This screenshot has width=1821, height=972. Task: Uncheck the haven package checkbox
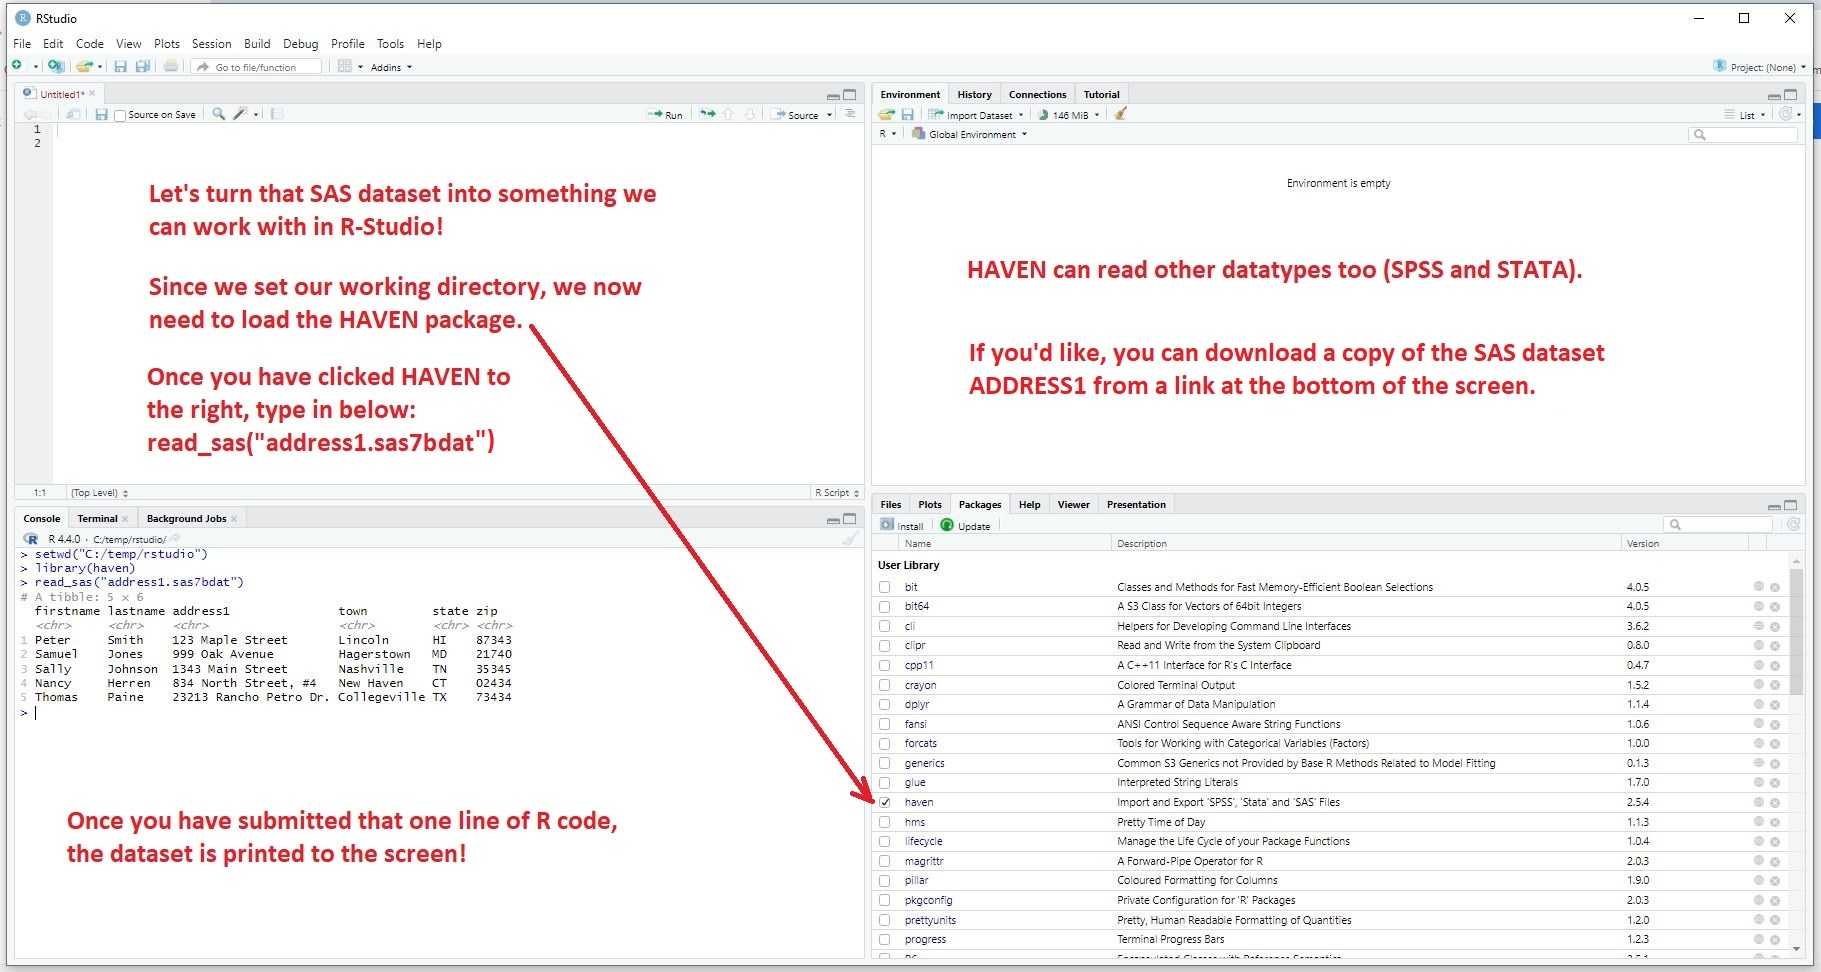coord(885,802)
